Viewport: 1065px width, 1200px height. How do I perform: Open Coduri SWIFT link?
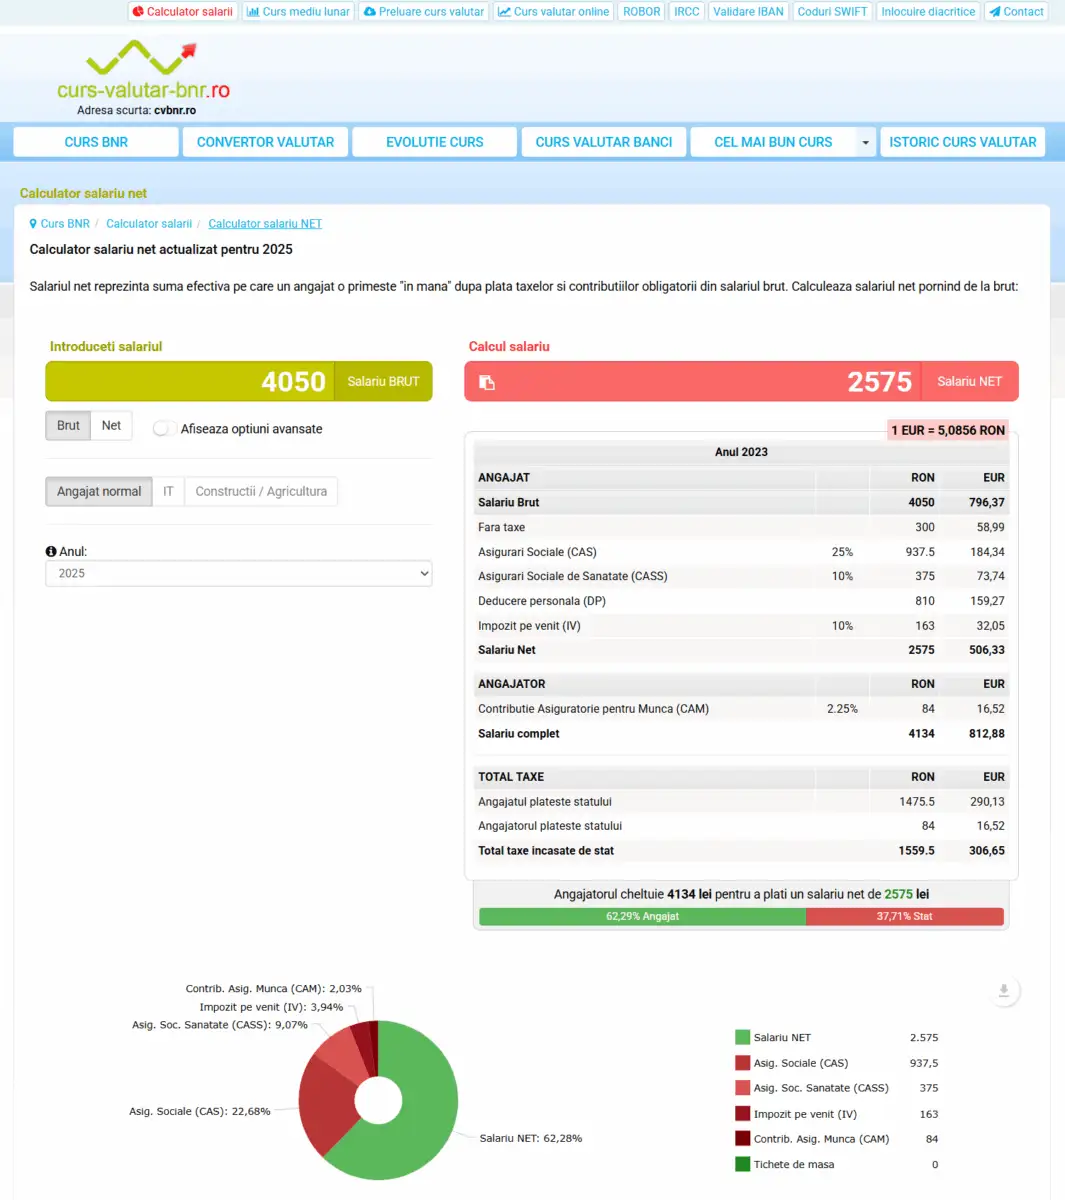pos(832,12)
